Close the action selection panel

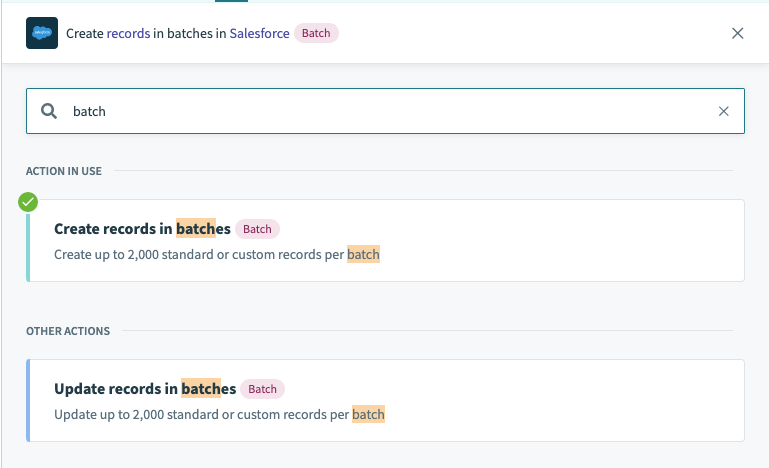pos(738,33)
